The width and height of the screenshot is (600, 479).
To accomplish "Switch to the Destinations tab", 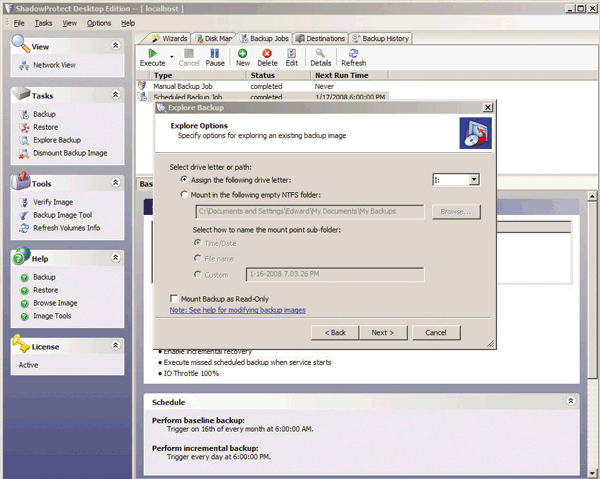I will (320, 39).
